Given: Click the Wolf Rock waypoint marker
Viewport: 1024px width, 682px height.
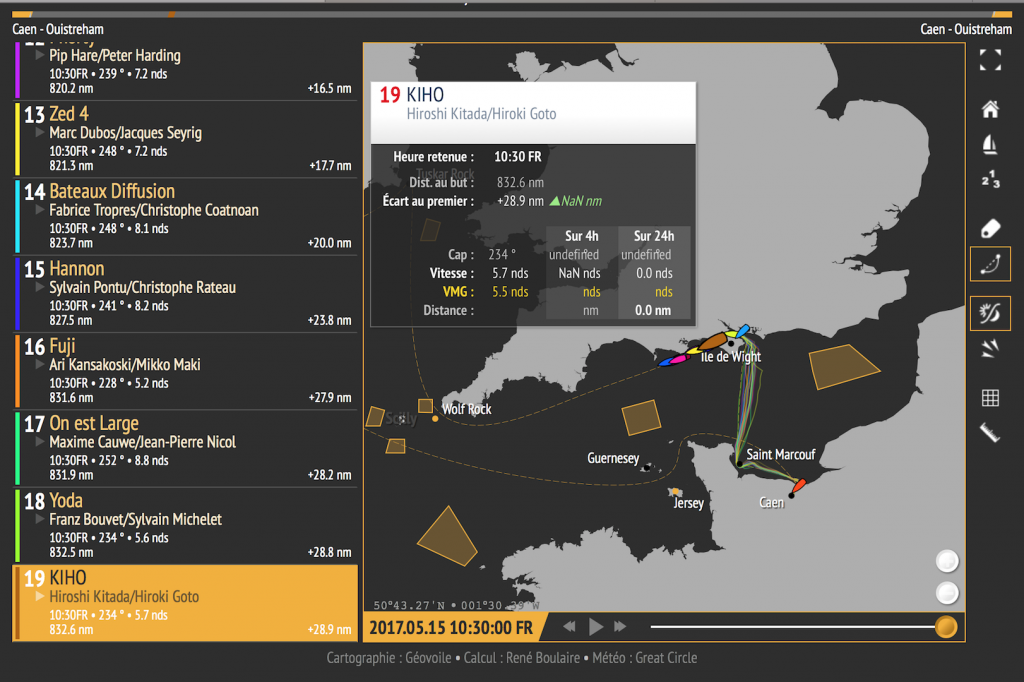Looking at the screenshot, I should (435, 419).
